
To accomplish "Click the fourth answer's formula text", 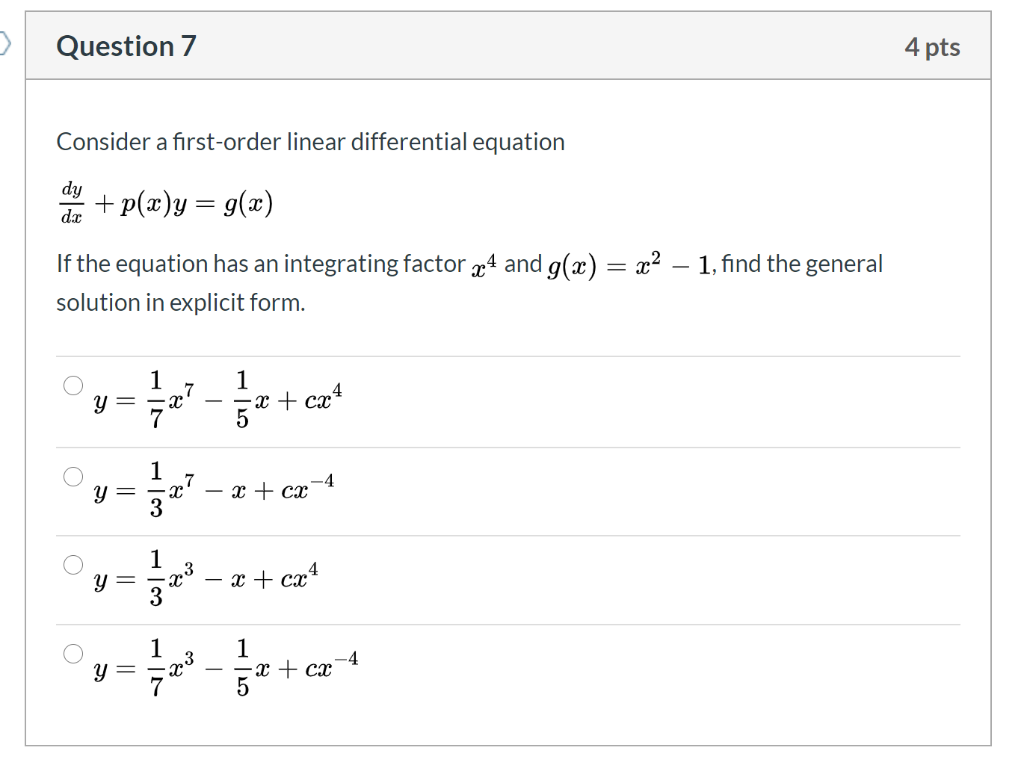I will tap(222, 664).
